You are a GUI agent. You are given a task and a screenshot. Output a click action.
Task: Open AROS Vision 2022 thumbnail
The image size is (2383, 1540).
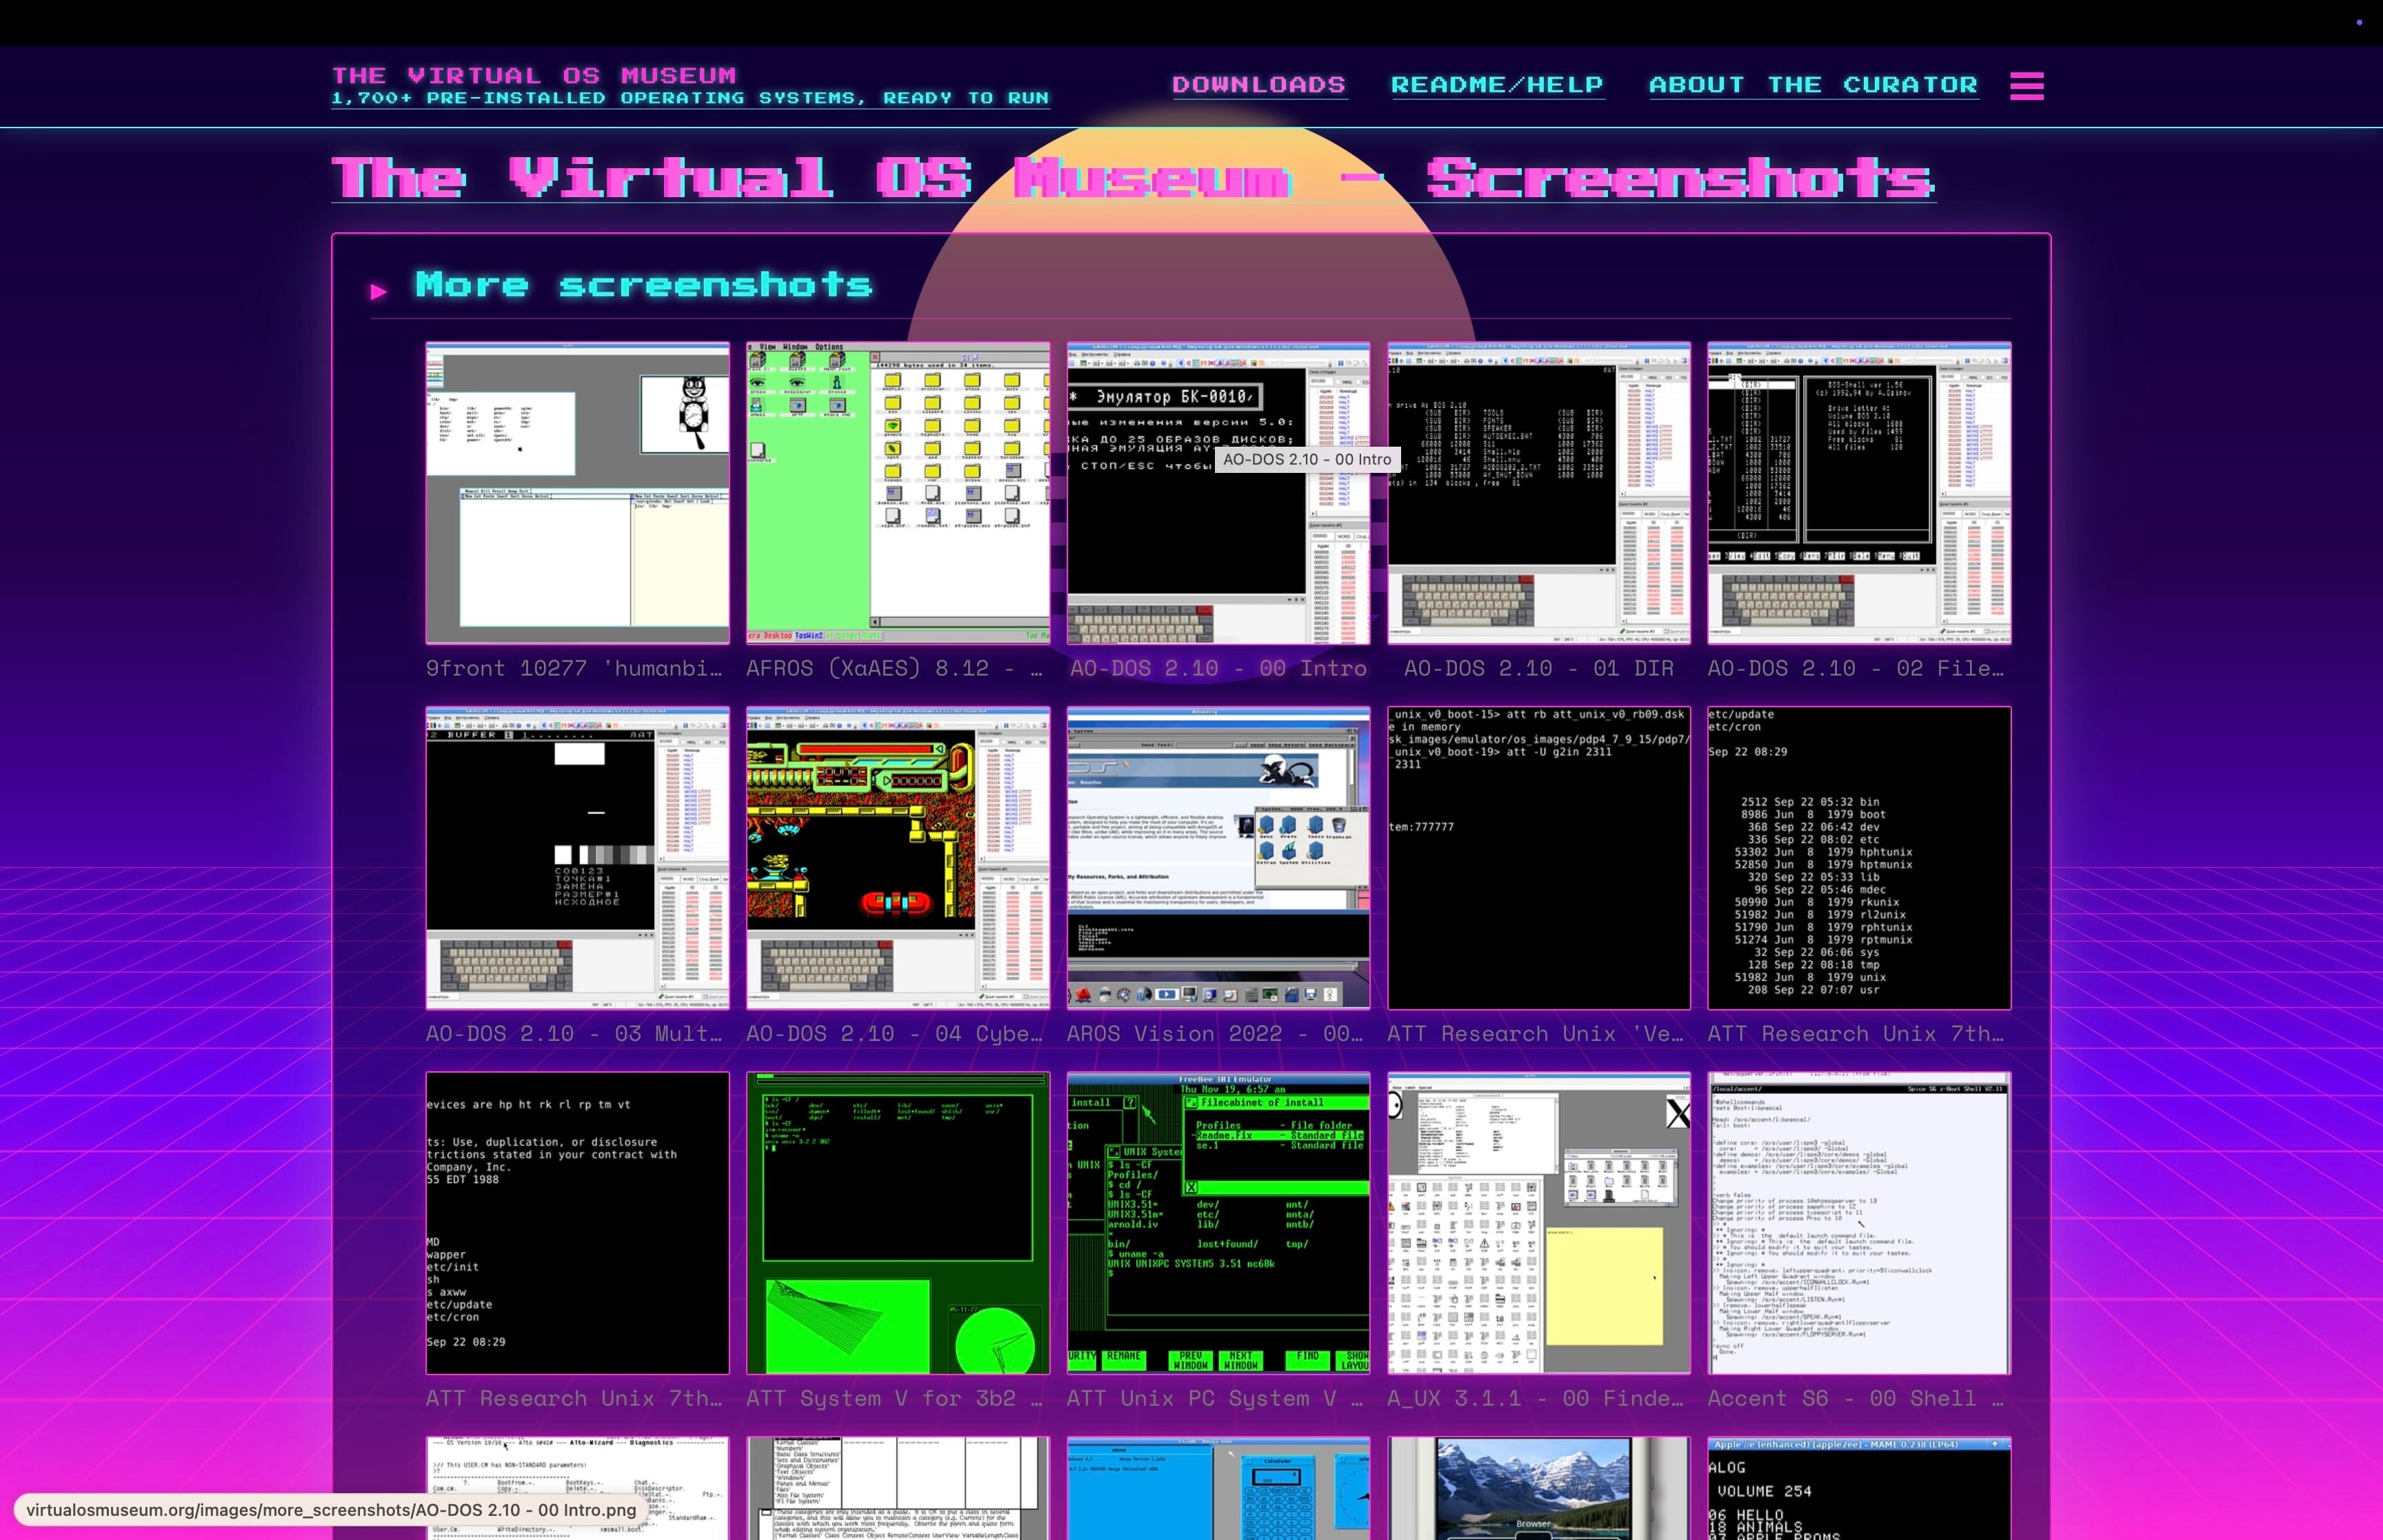(x=1218, y=858)
